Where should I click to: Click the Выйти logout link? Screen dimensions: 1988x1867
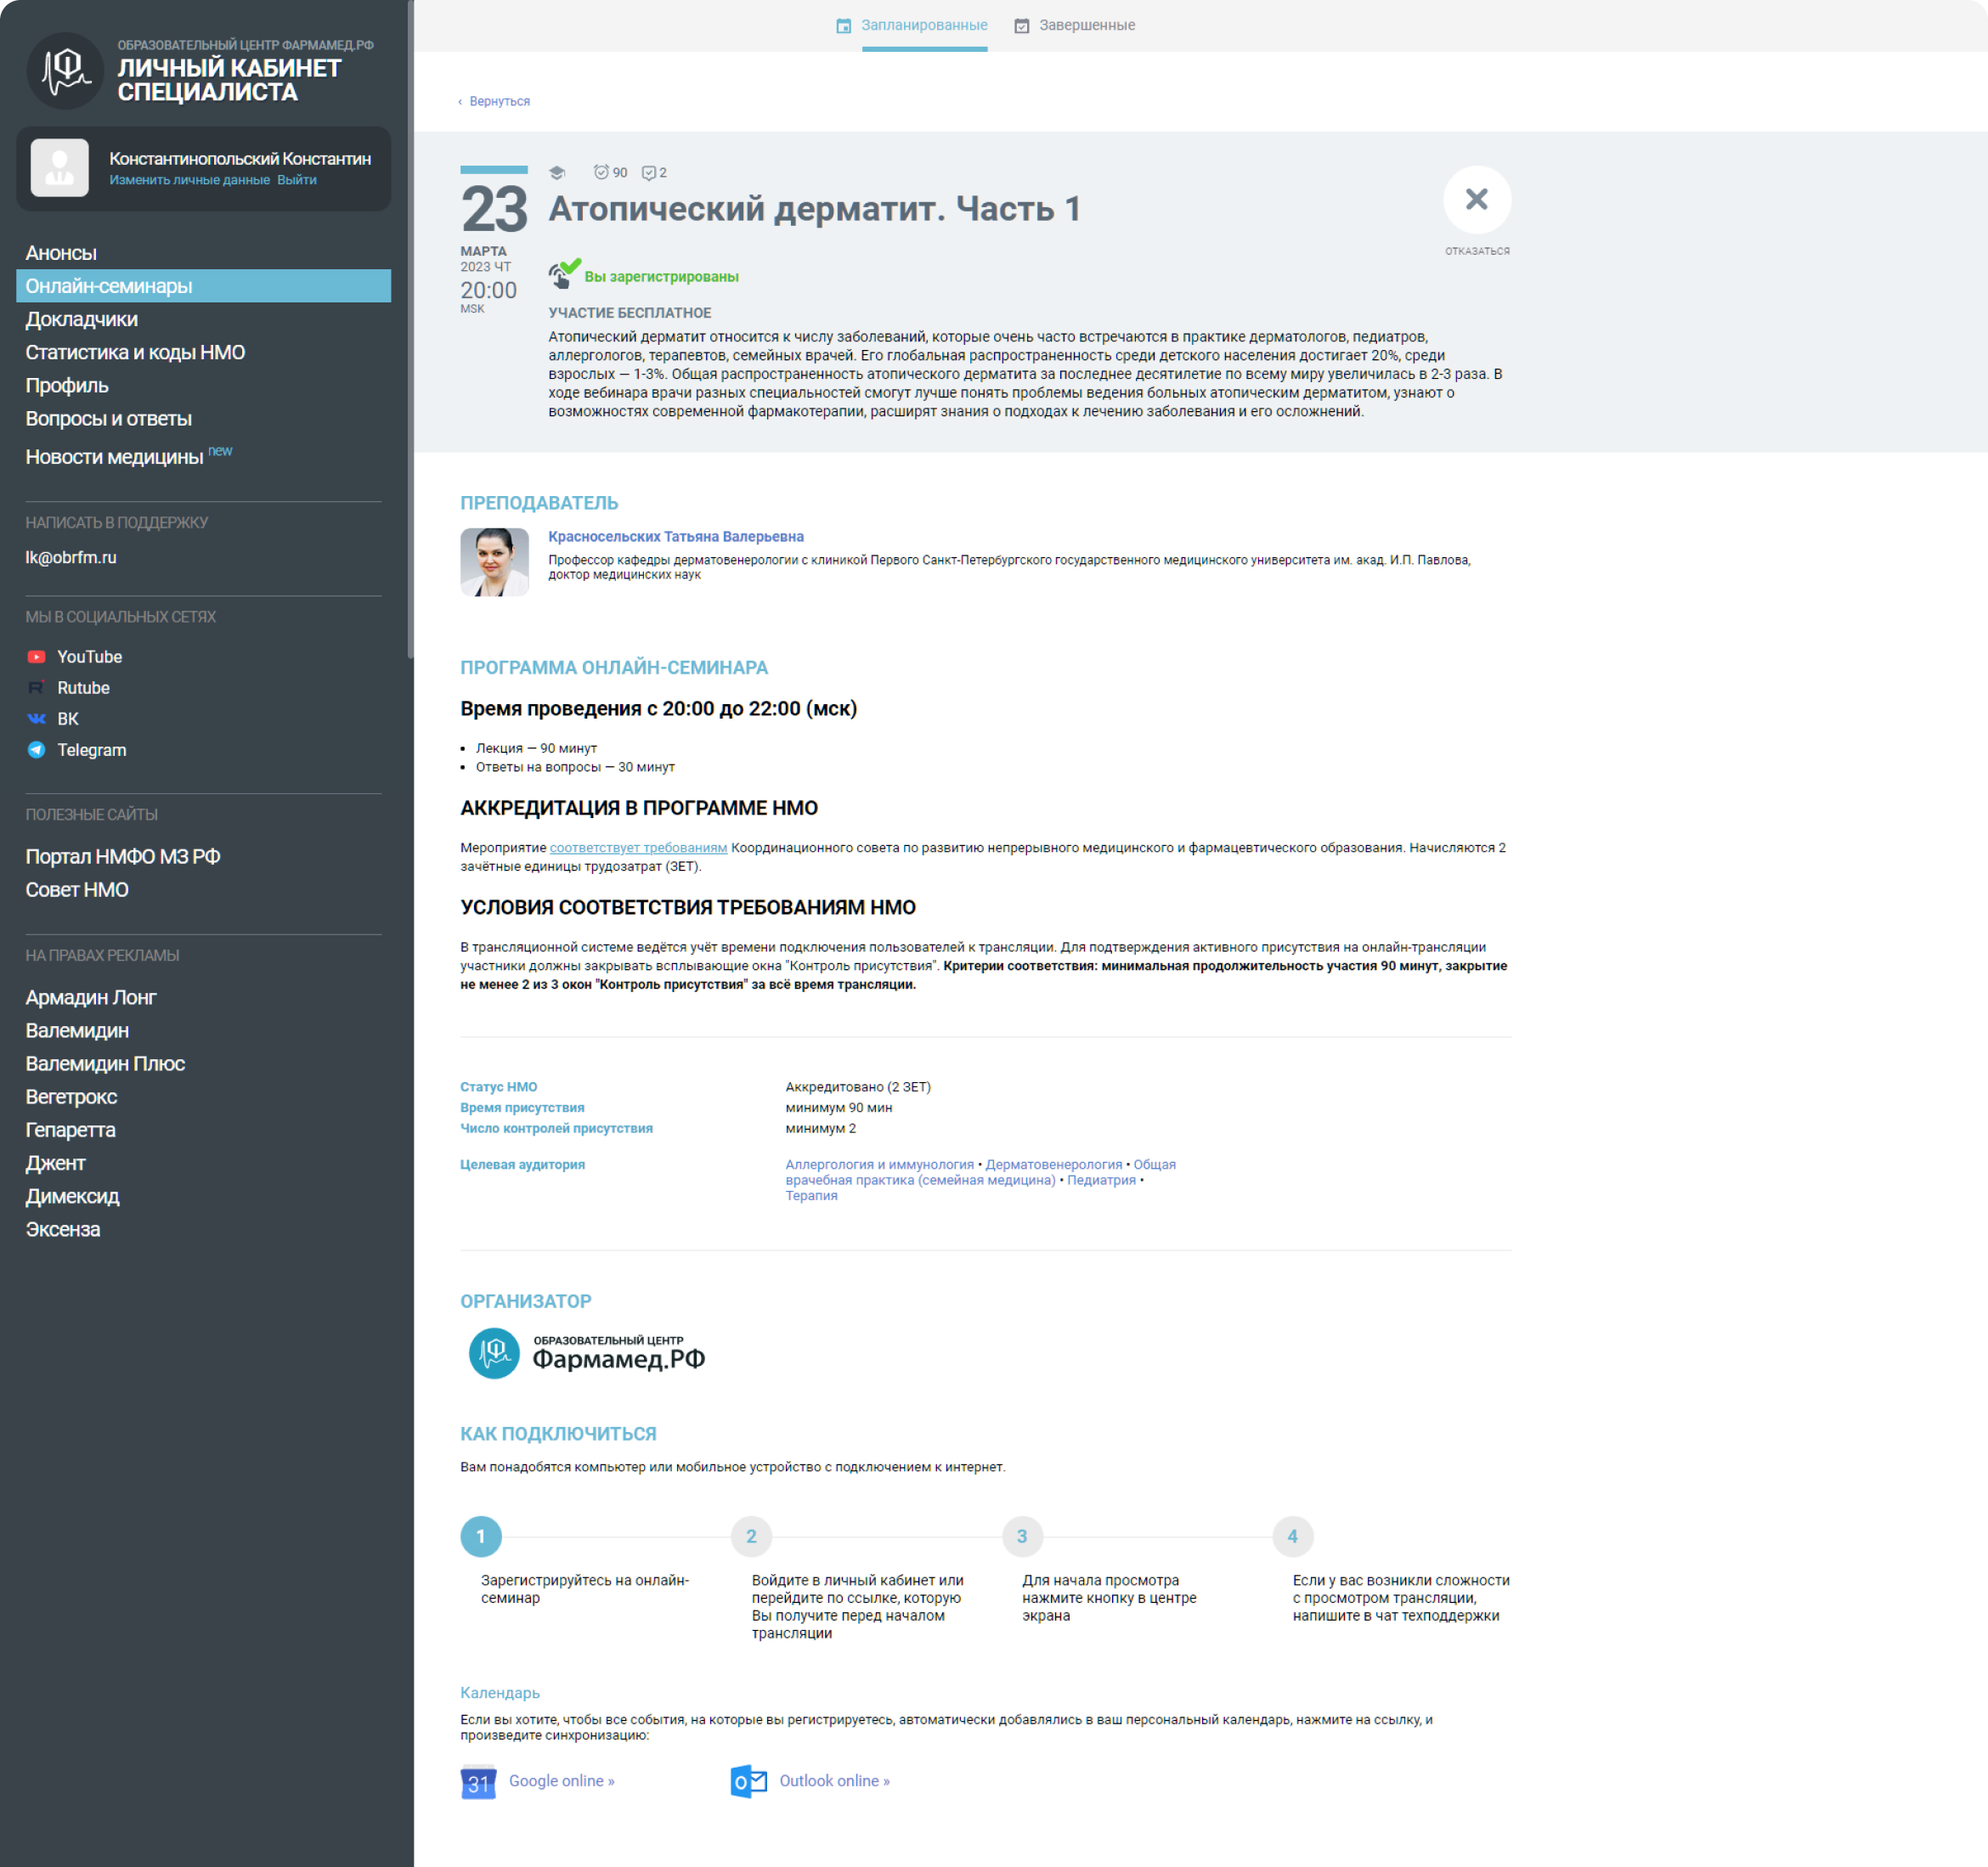(x=297, y=180)
